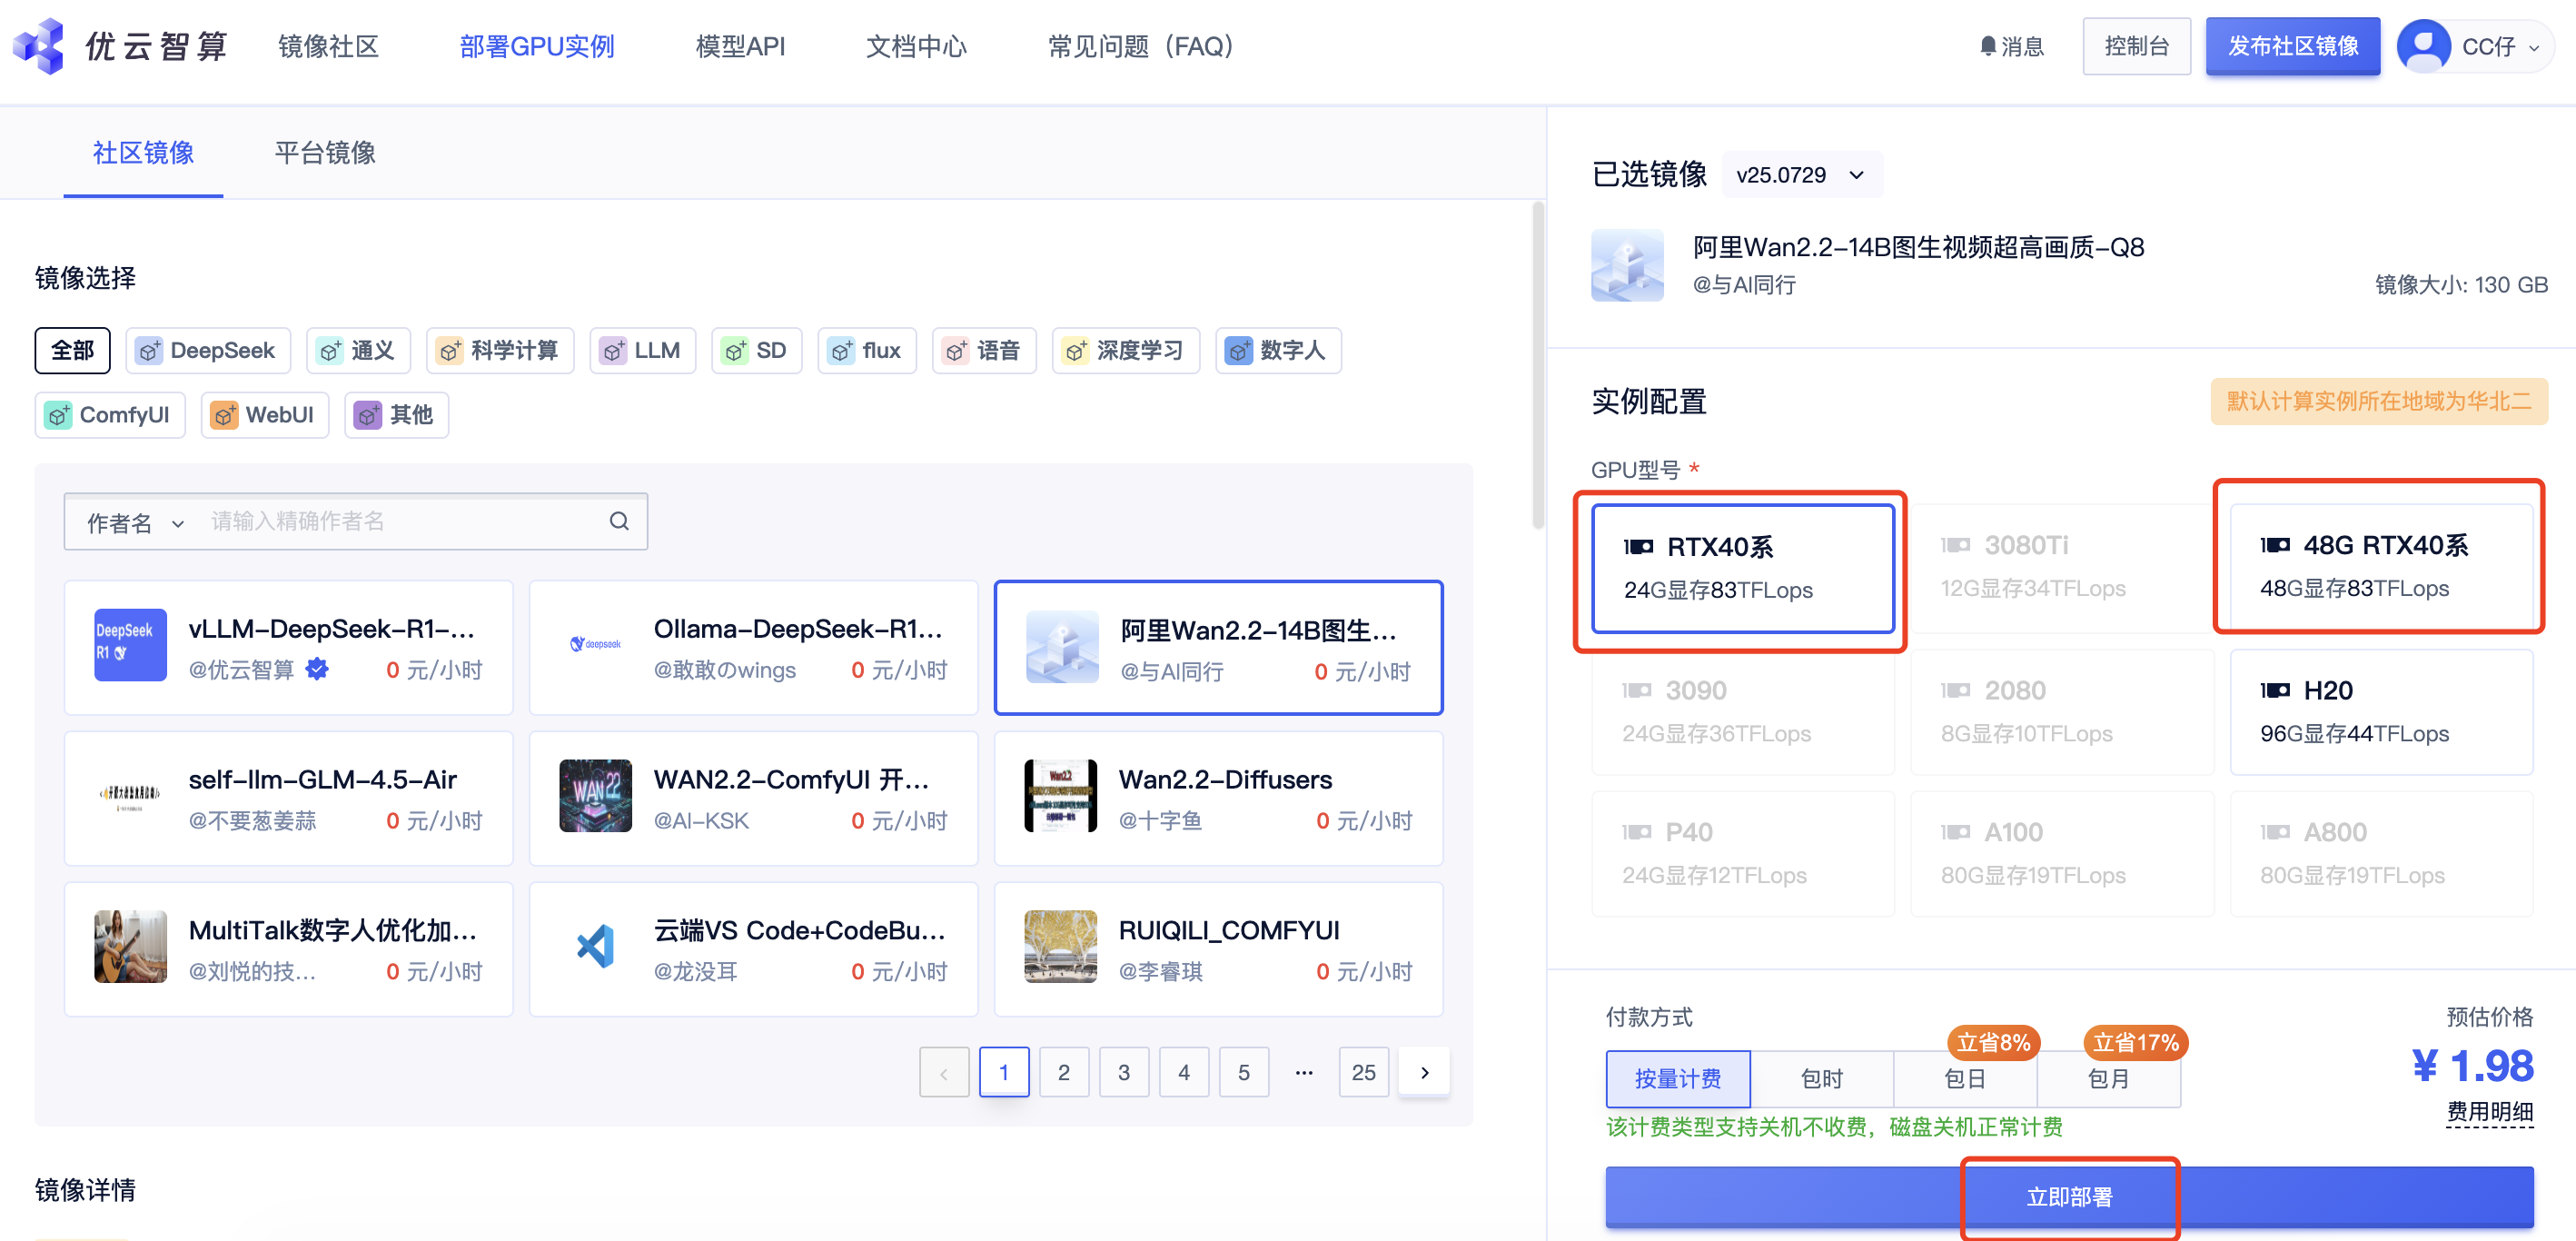The image size is (2576, 1241).
Task: Click the search magnifier icon
Action: (619, 521)
